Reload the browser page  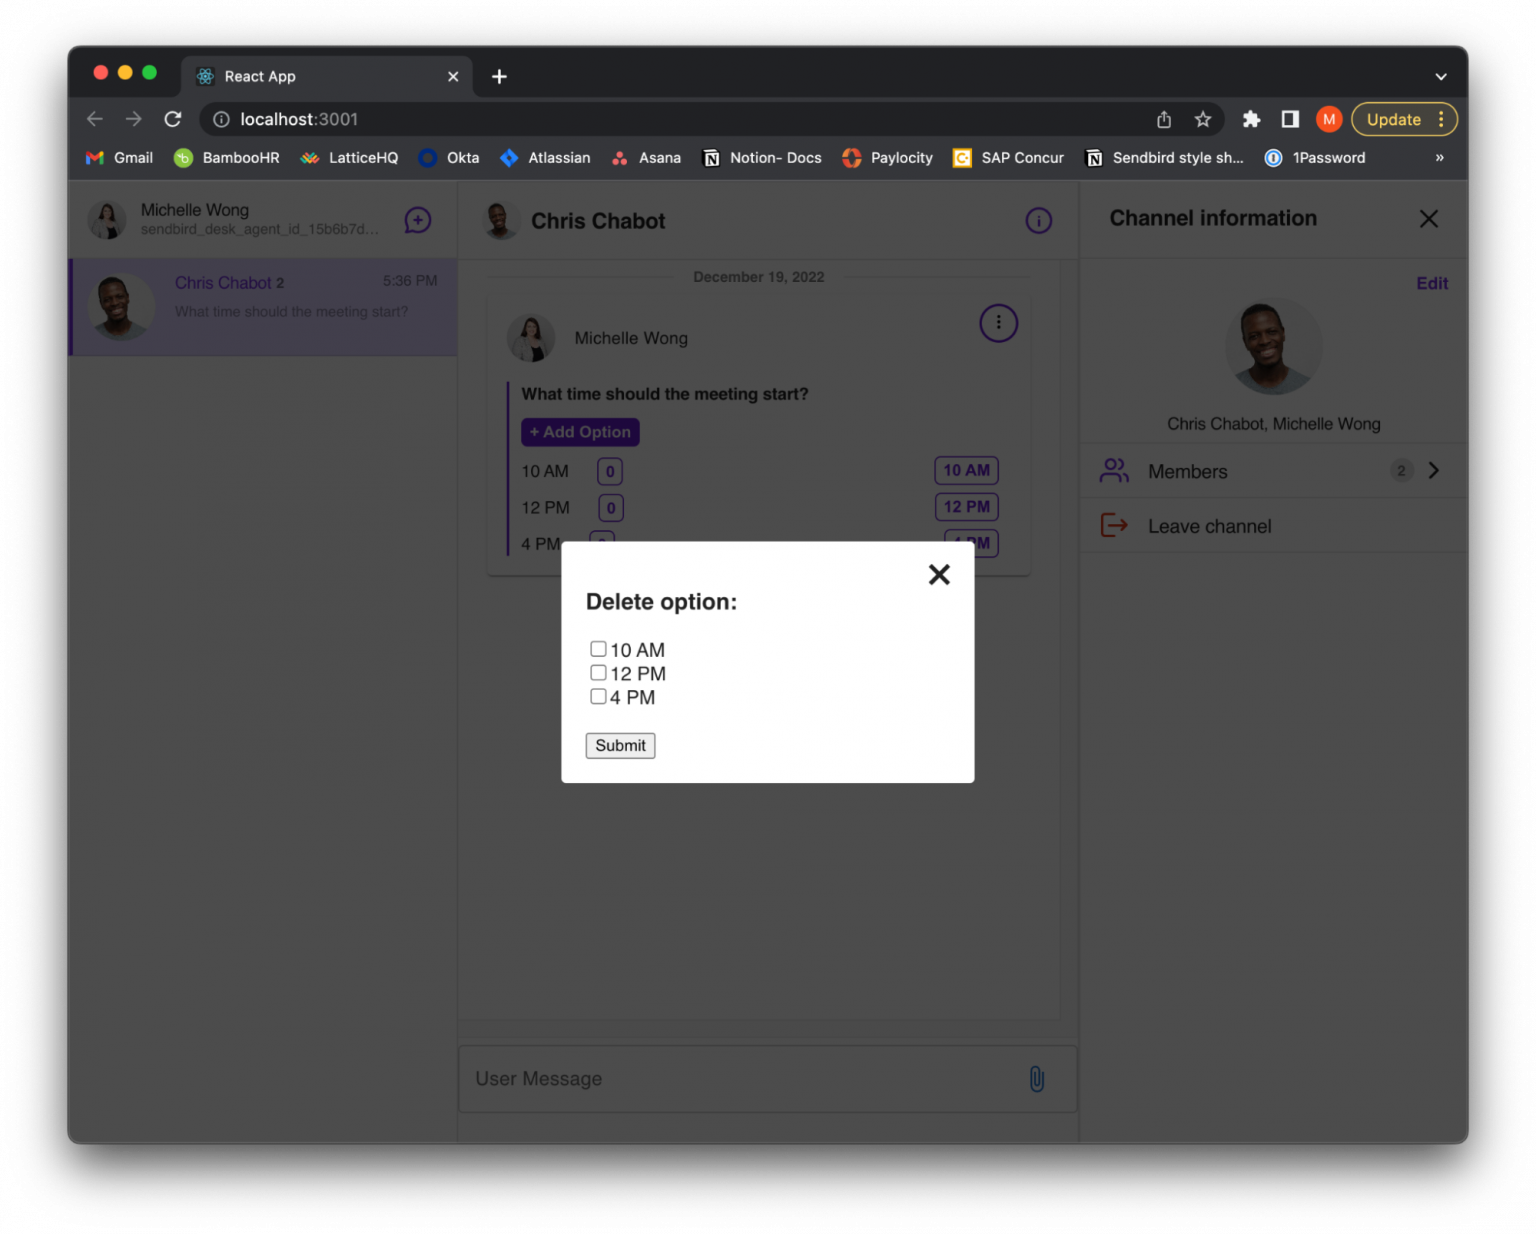(x=173, y=119)
